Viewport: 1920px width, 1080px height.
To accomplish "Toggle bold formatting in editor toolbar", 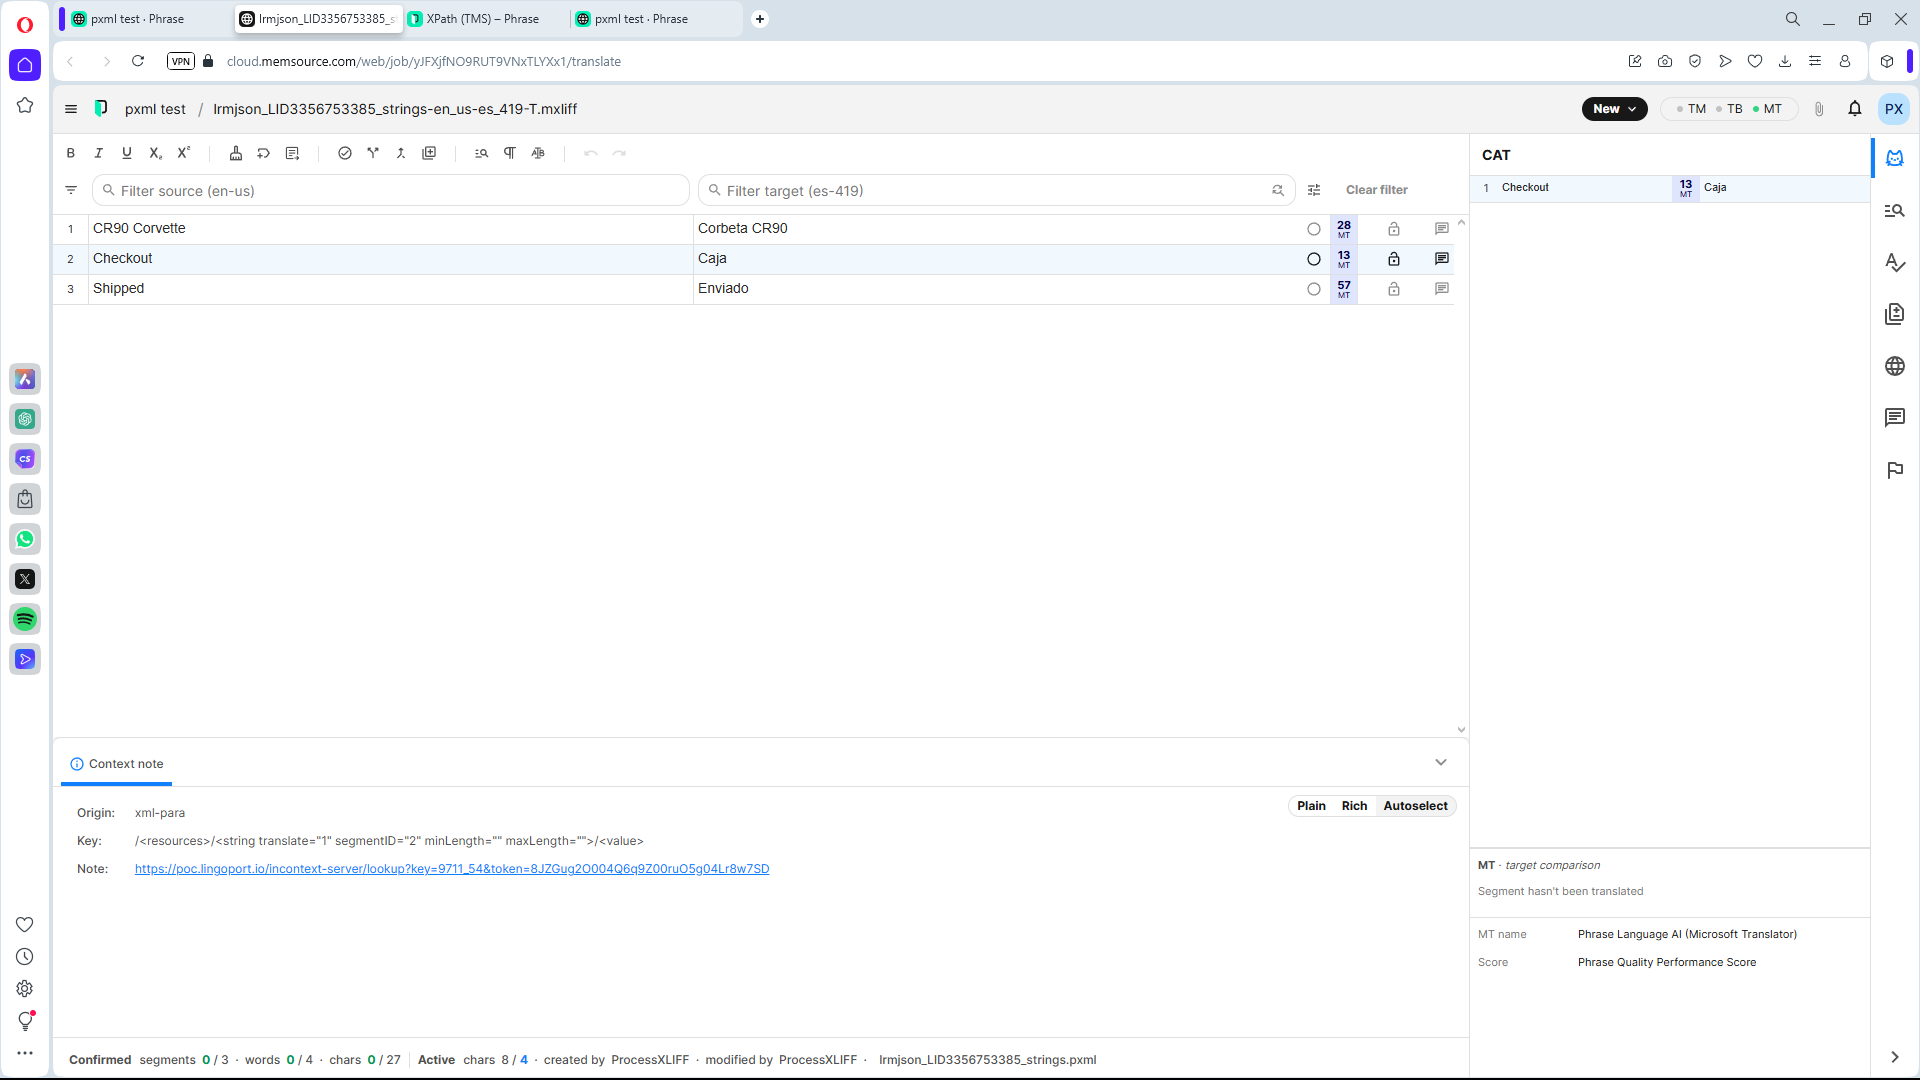I will tap(70, 153).
